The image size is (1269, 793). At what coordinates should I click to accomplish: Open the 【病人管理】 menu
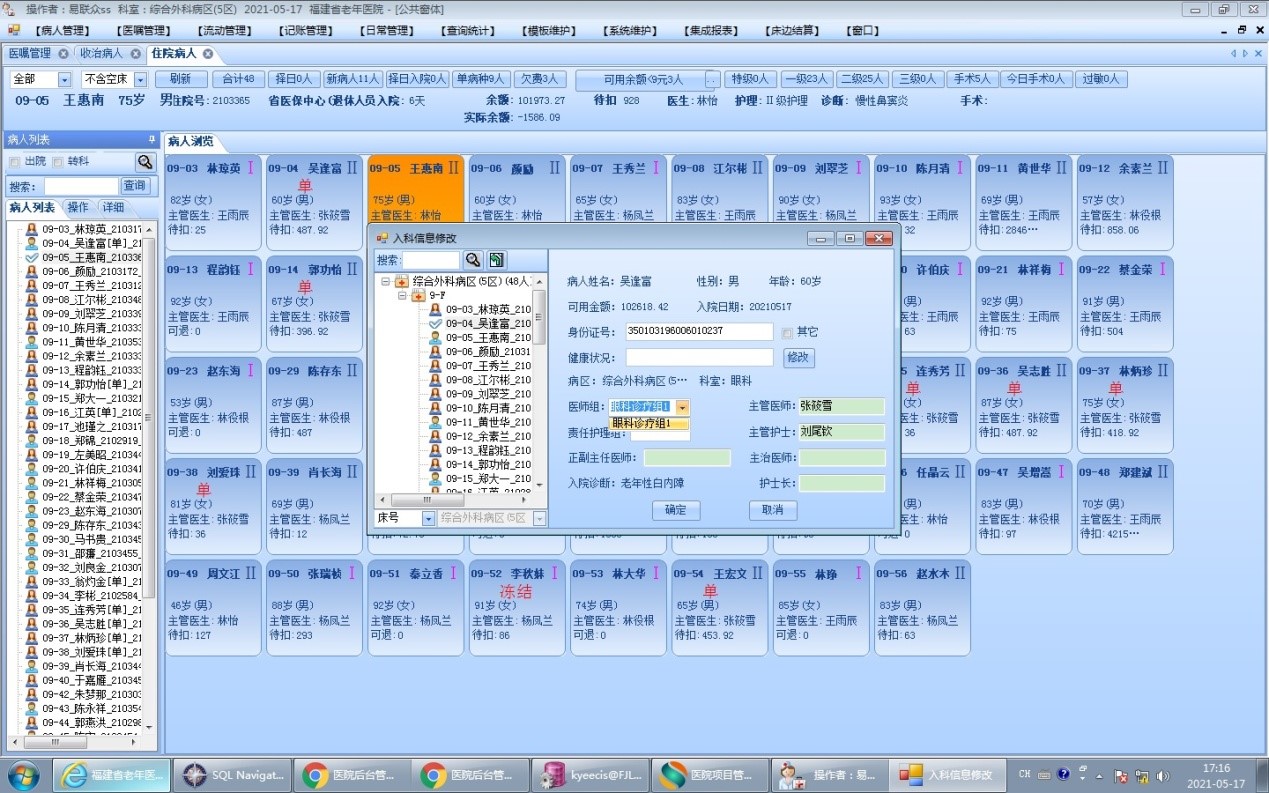pos(62,31)
